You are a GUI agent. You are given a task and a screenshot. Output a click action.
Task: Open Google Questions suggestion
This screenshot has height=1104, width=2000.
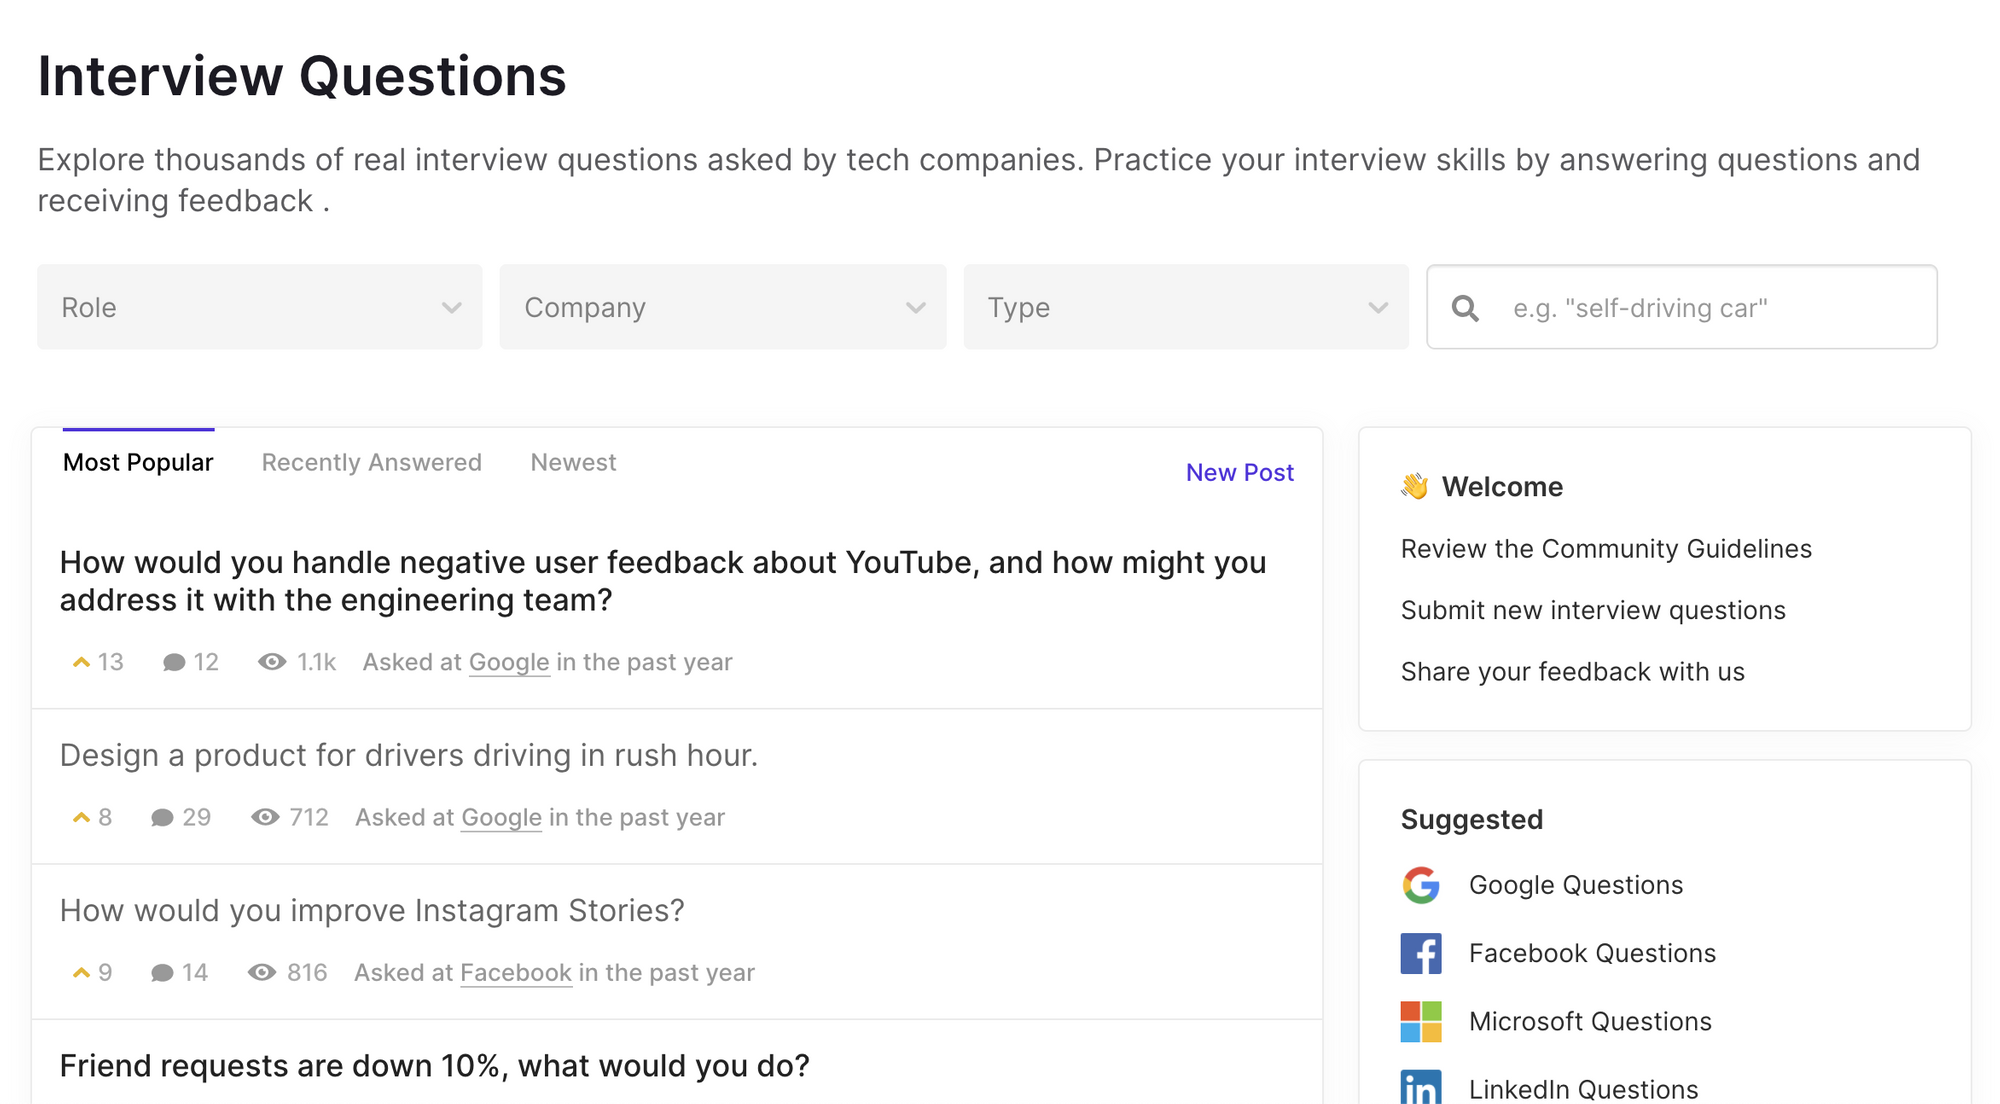[x=1576, y=885]
